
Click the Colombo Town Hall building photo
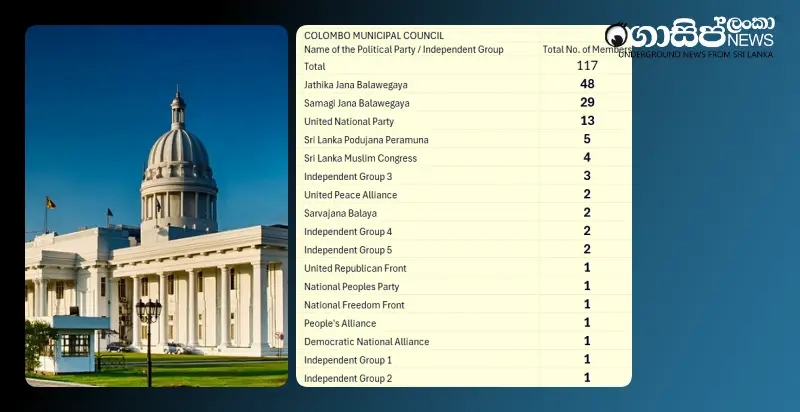point(156,206)
